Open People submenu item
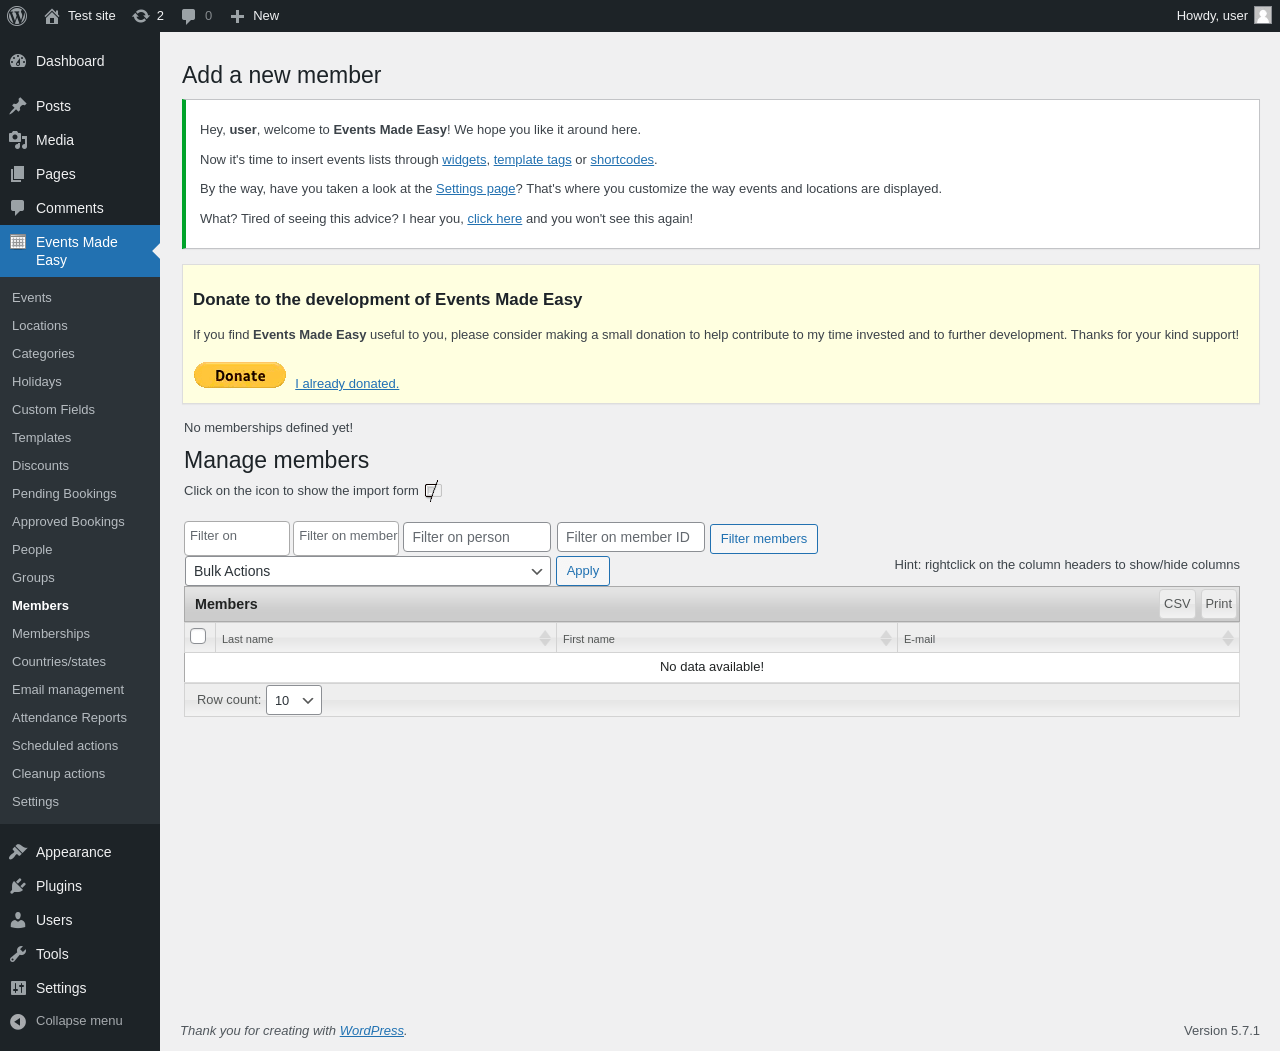The image size is (1280, 1051). [32, 550]
